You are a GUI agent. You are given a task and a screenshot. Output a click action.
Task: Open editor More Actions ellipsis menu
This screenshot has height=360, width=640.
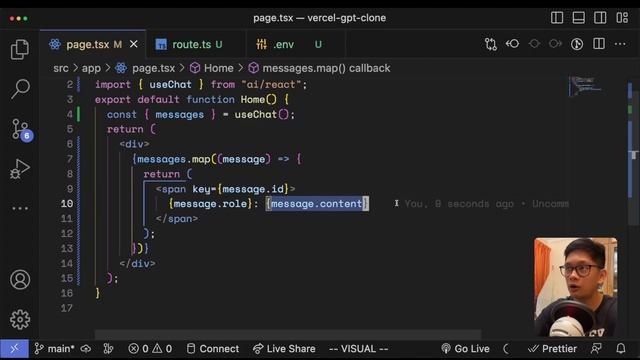click(620, 44)
